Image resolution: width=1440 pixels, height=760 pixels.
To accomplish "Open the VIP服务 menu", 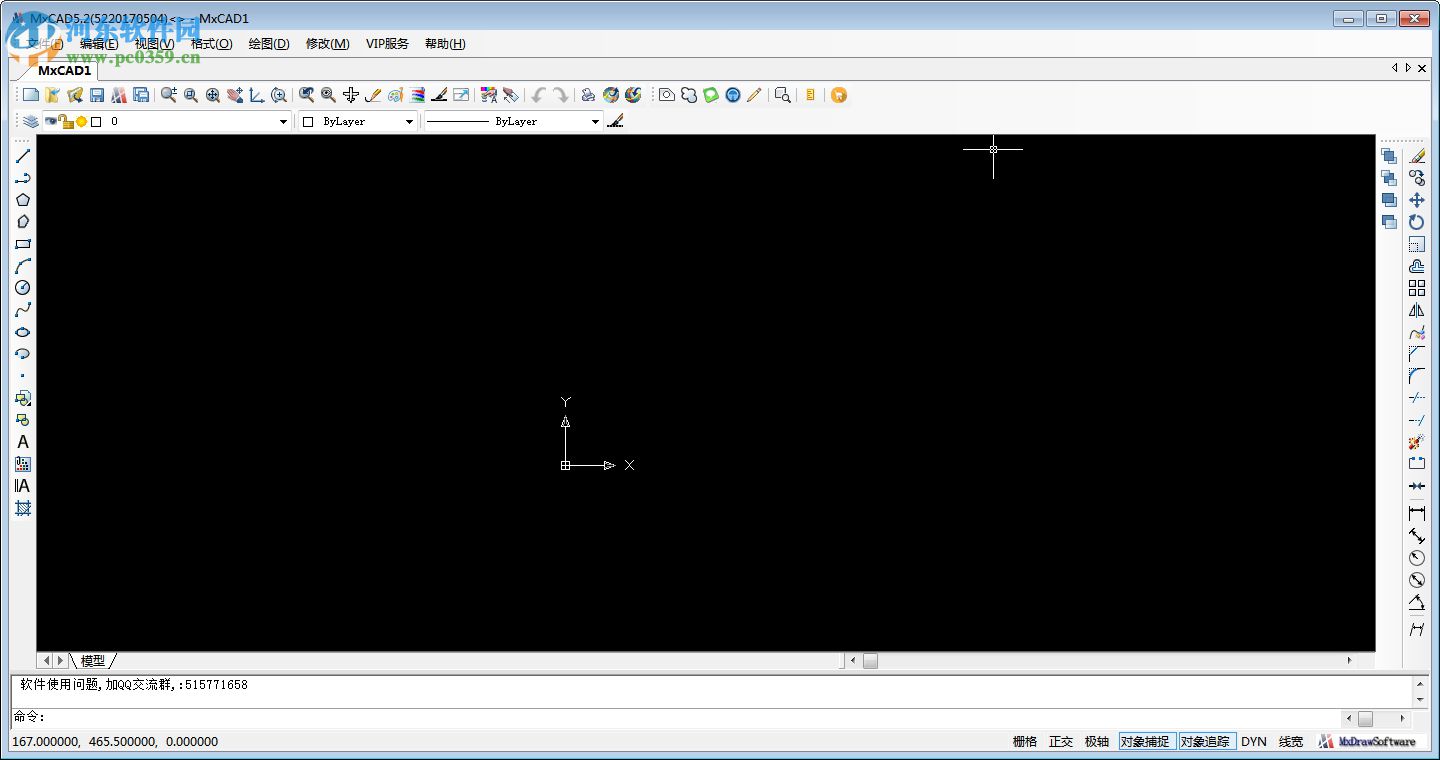I will pos(387,44).
